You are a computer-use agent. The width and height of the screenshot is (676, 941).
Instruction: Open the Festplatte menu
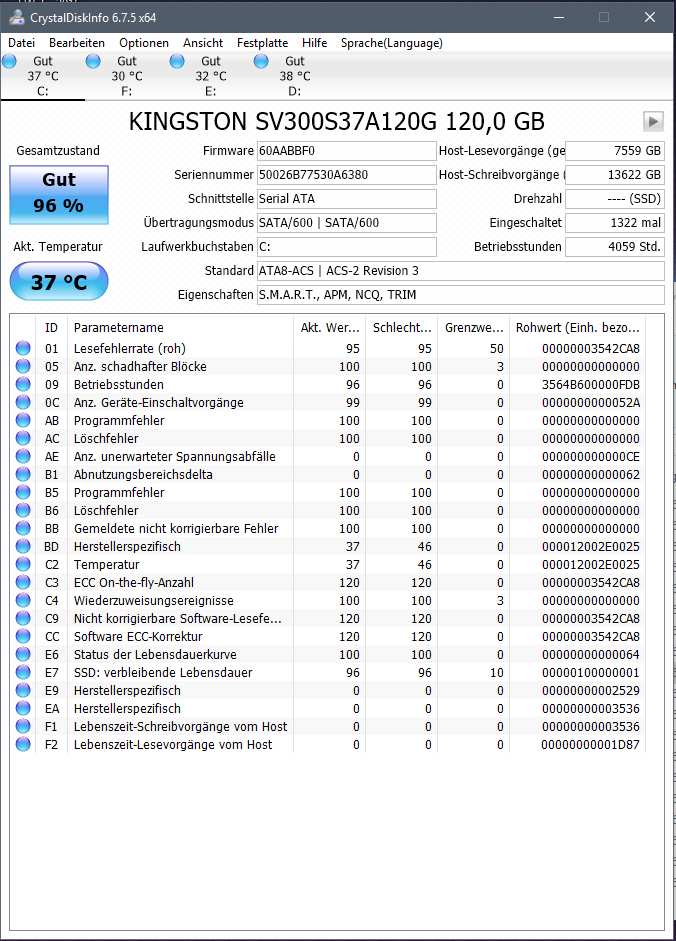coord(262,43)
